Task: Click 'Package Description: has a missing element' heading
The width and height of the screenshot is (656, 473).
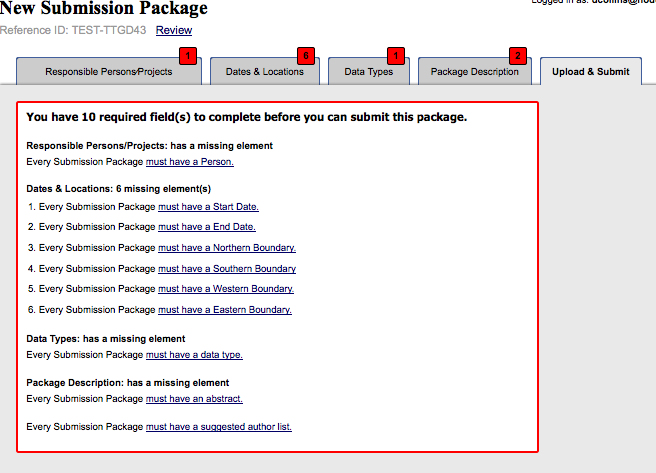Action: 128,383
